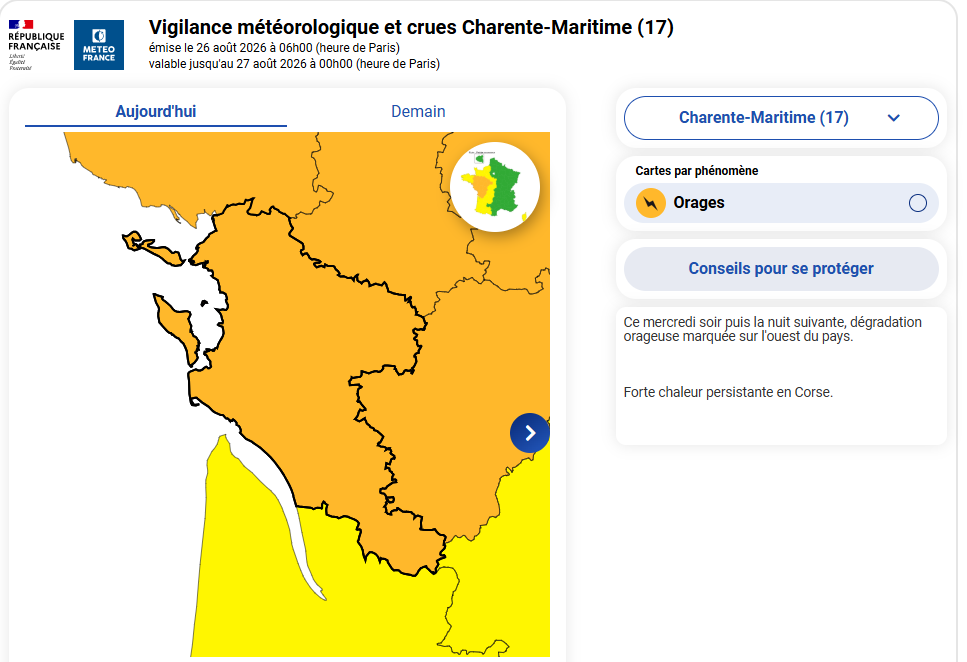This screenshot has height=662, width=967.
Task: Open Conseils pour se protéger
Action: (x=781, y=269)
